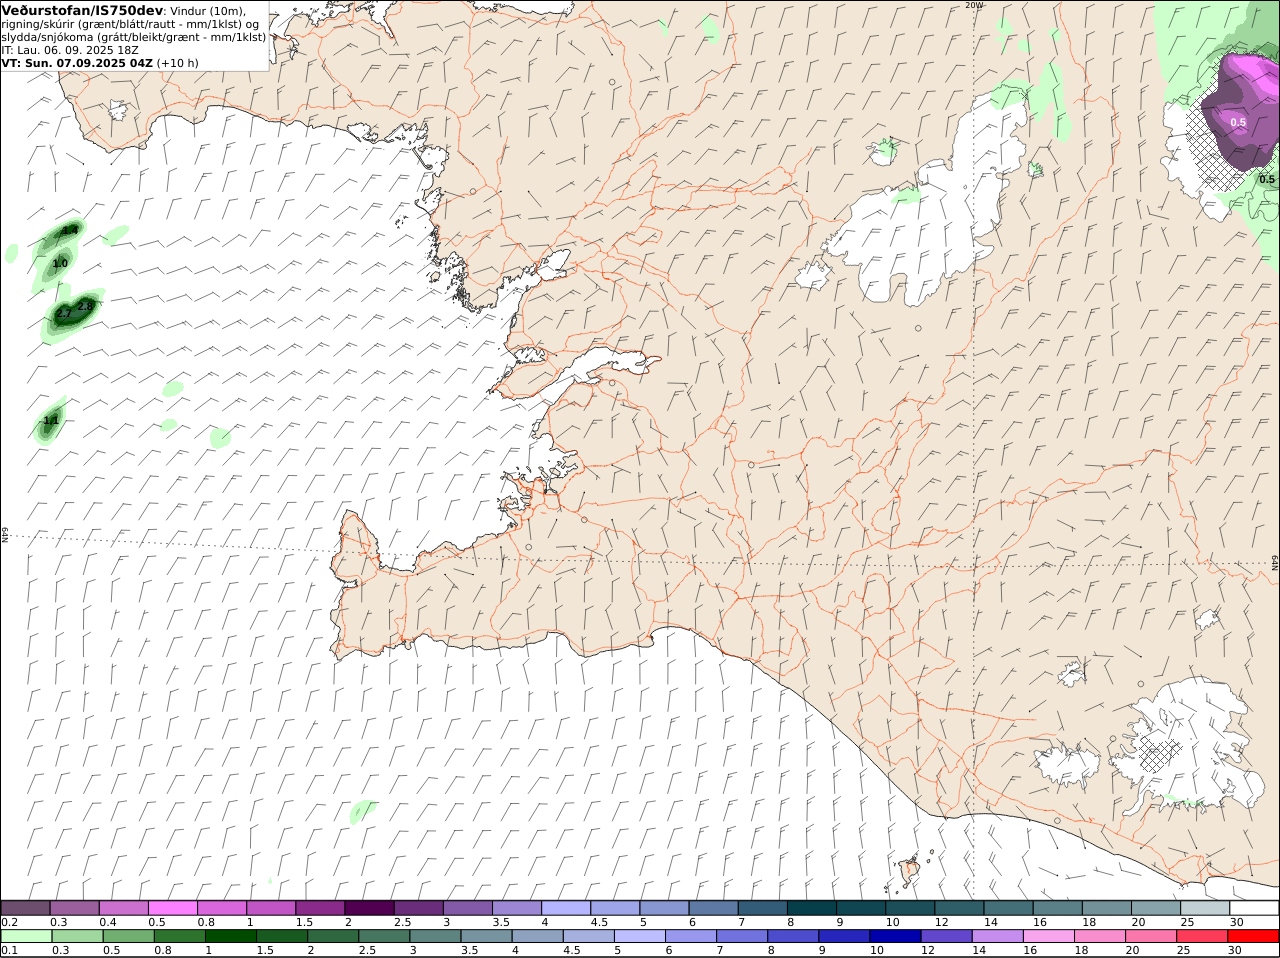
Task: Click the 1.4 precipitation value off the west coast
Action: click(x=70, y=231)
